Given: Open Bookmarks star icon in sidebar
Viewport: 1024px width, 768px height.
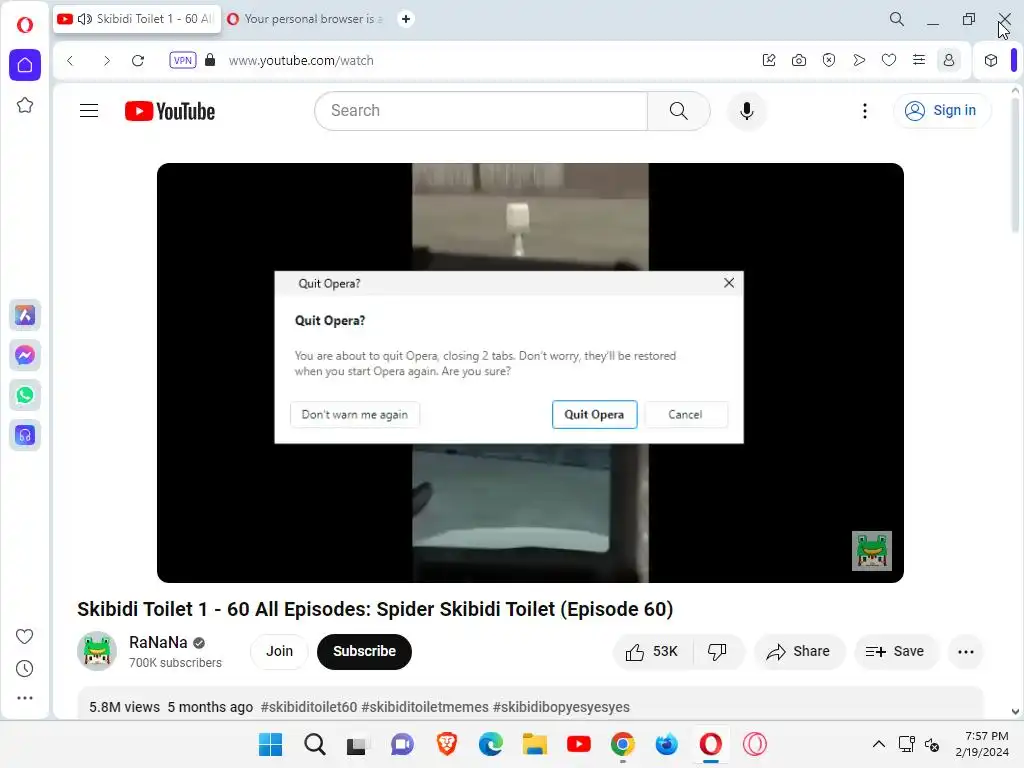Looking at the screenshot, I should [x=25, y=105].
